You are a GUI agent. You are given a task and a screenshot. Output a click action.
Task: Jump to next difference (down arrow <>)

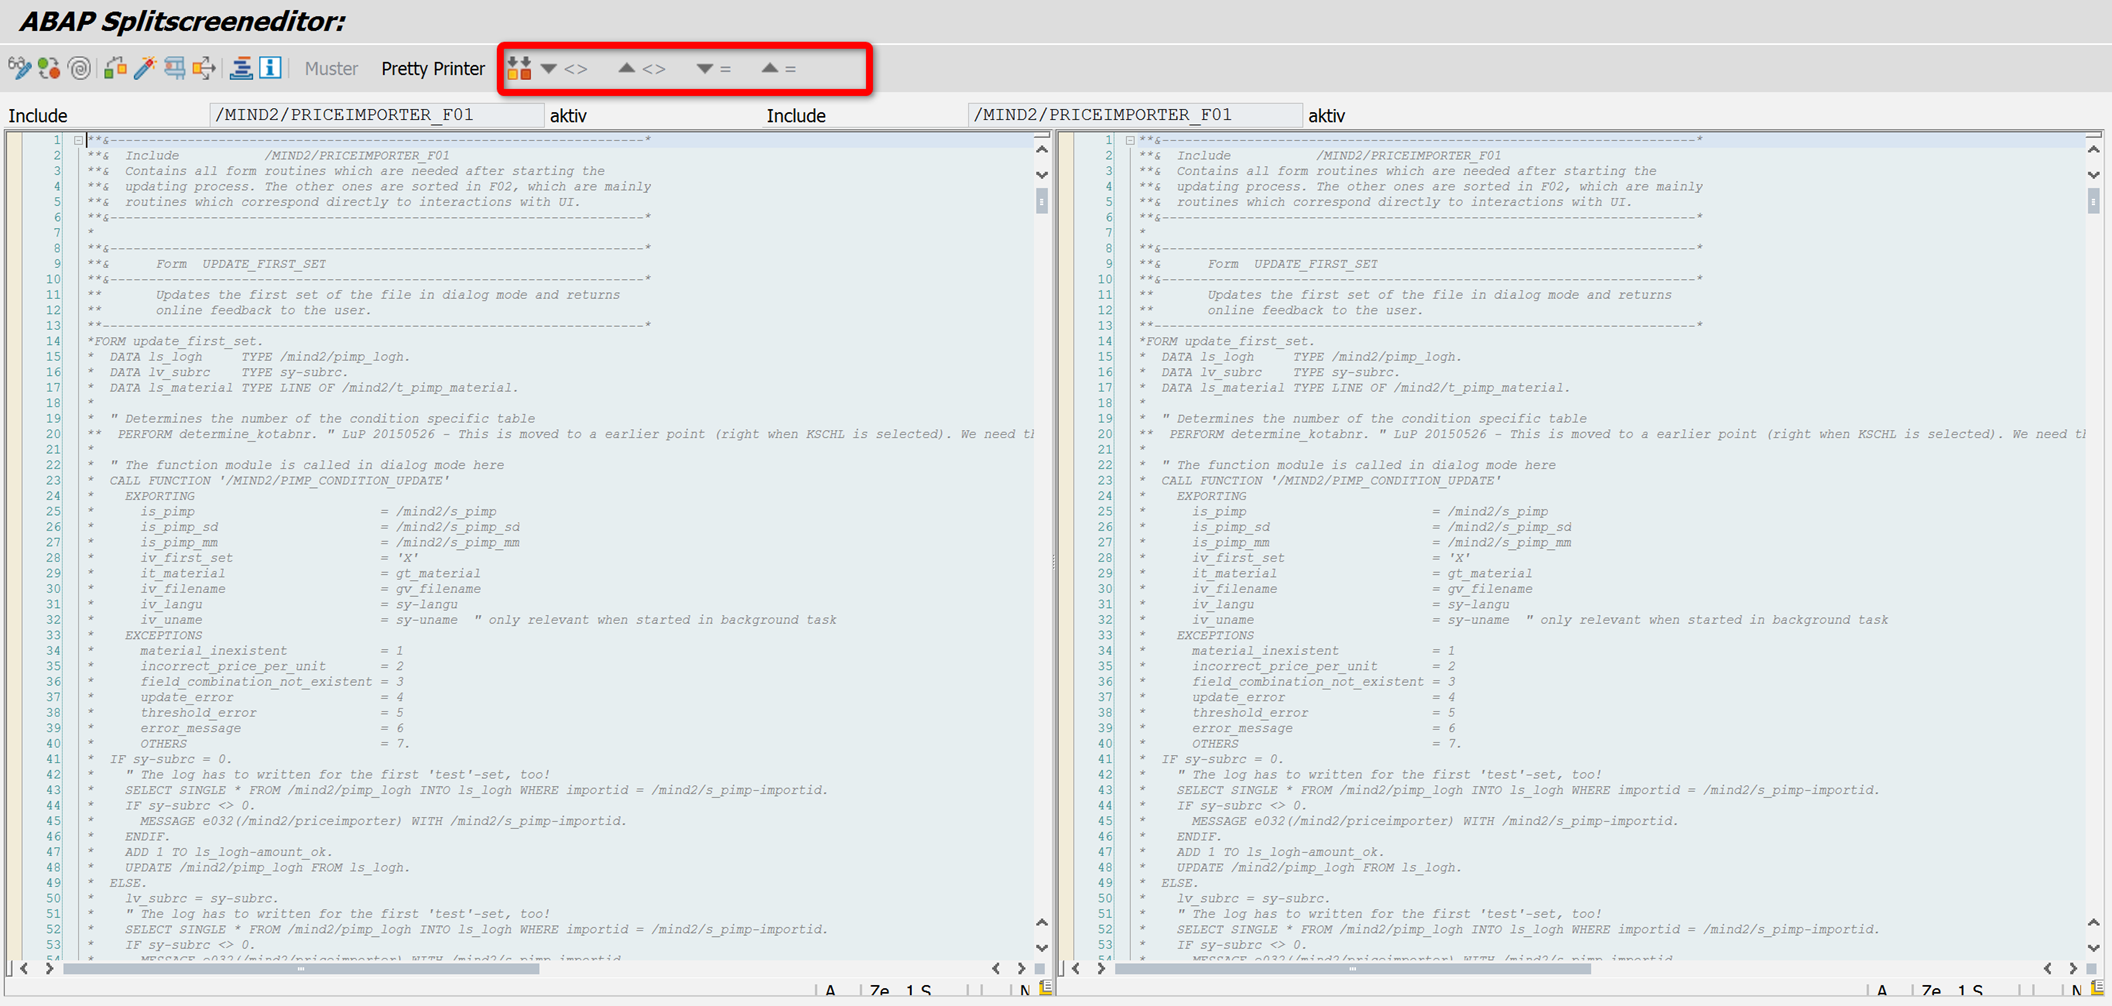tap(564, 68)
